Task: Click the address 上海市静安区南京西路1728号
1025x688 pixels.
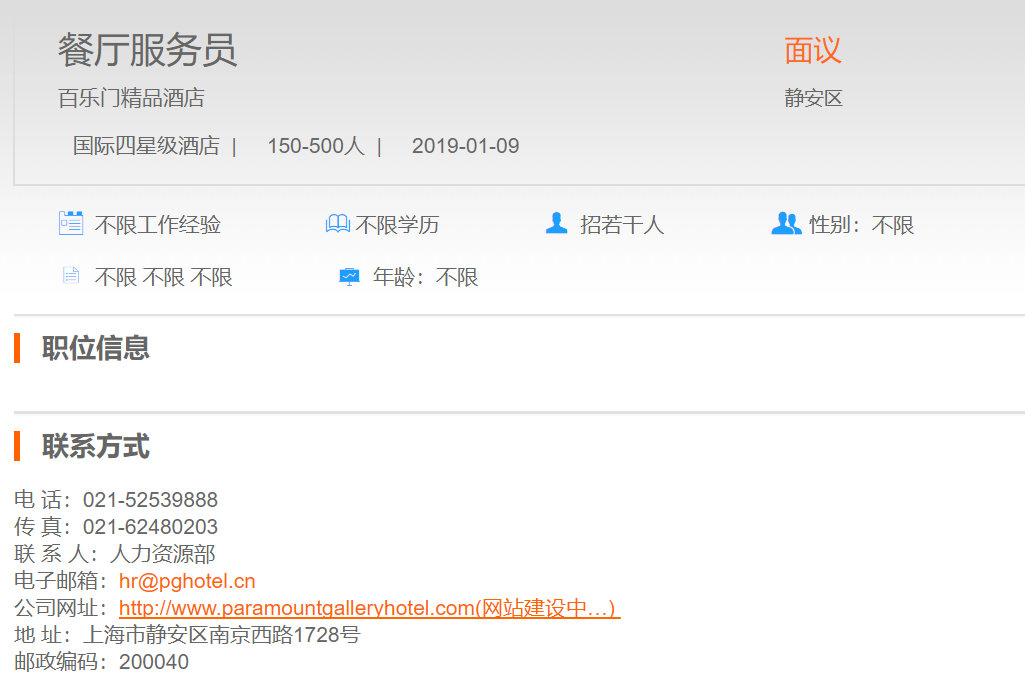Action: point(221,635)
